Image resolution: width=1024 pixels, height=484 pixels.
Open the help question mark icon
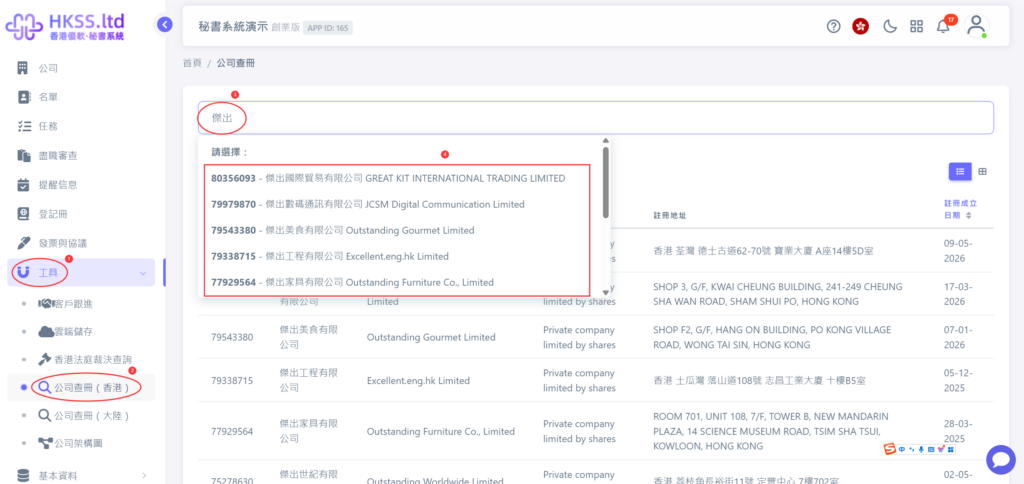point(833,26)
